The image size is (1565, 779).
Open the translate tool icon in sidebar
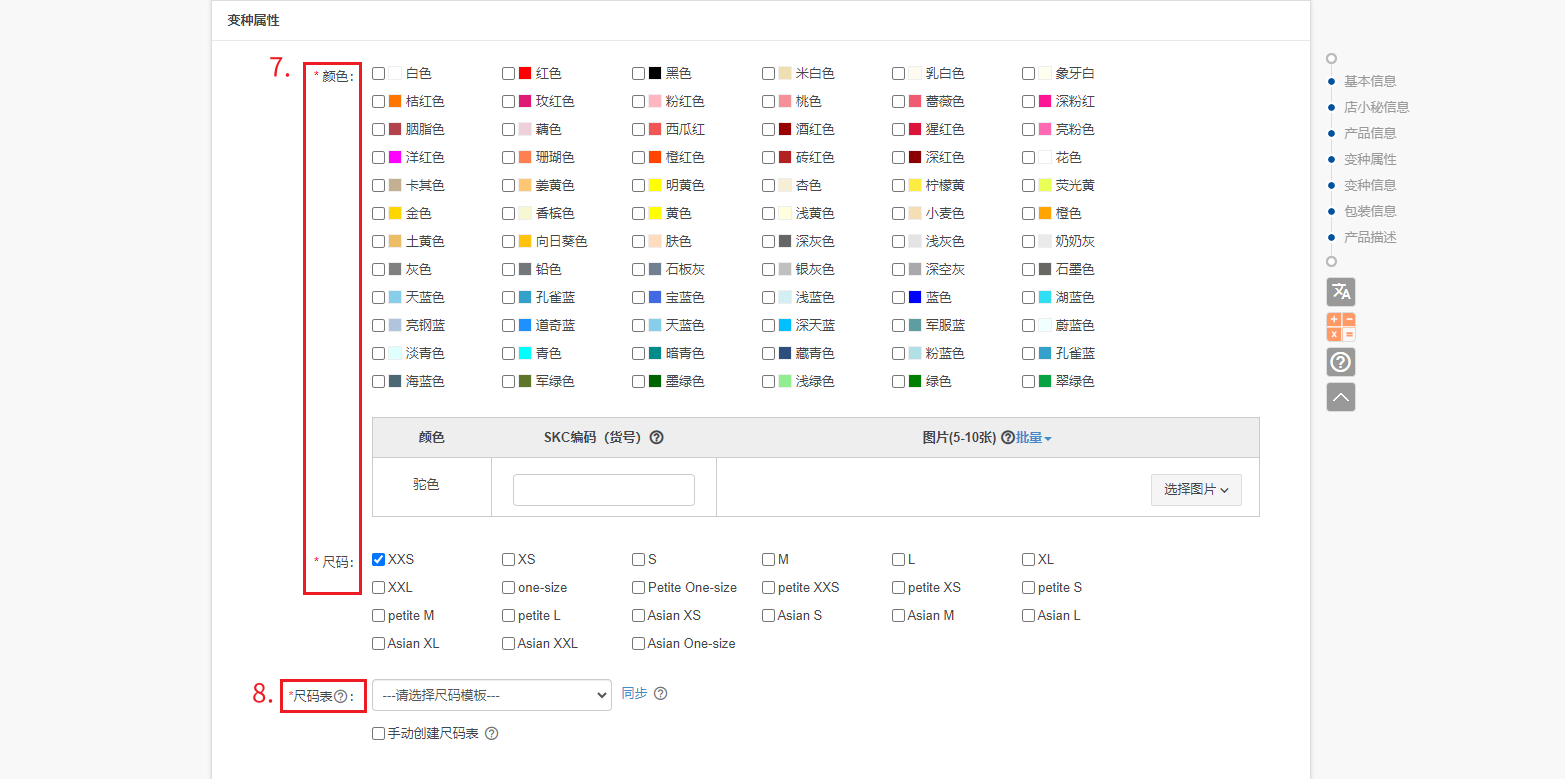[1341, 292]
